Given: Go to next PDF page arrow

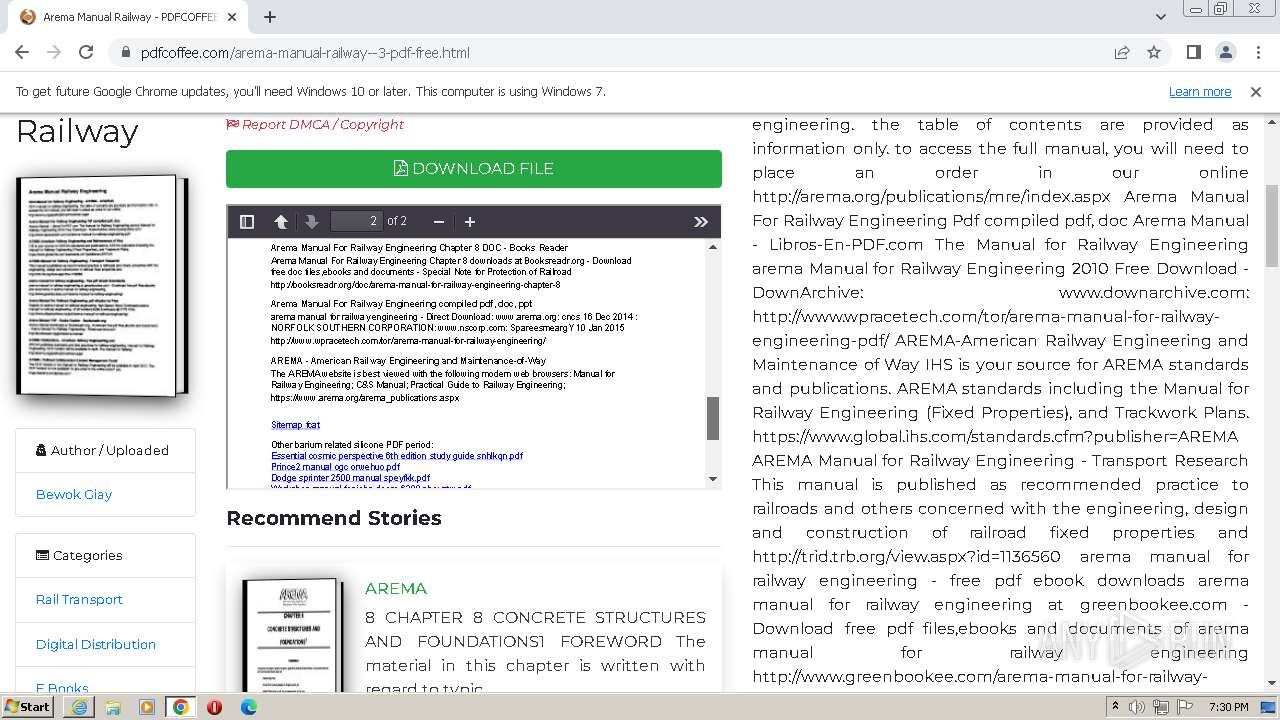Looking at the screenshot, I should (311, 221).
